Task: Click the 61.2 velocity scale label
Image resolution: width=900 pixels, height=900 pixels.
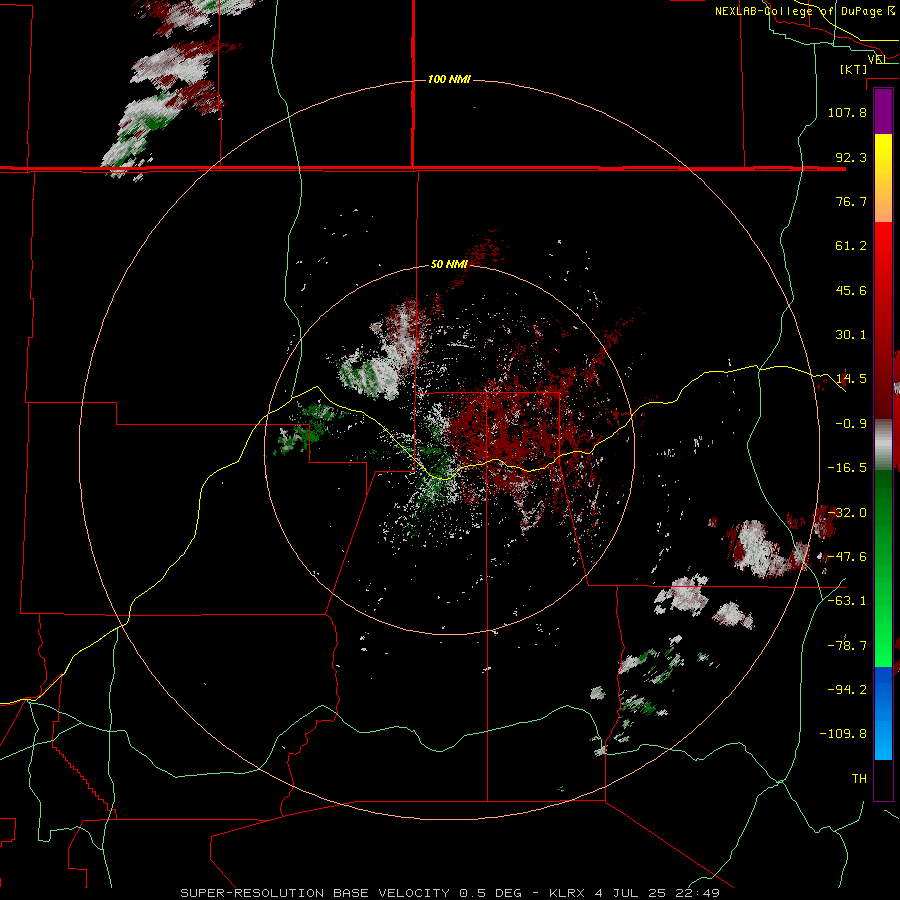Action: click(x=851, y=246)
